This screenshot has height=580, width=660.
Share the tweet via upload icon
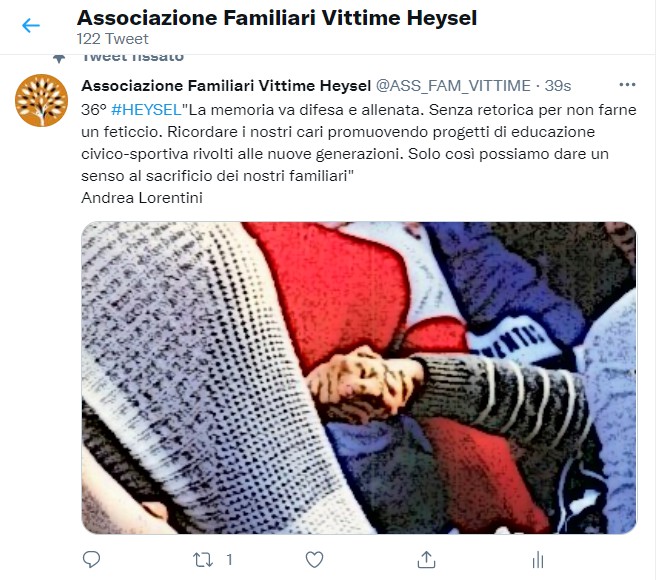(x=426, y=559)
